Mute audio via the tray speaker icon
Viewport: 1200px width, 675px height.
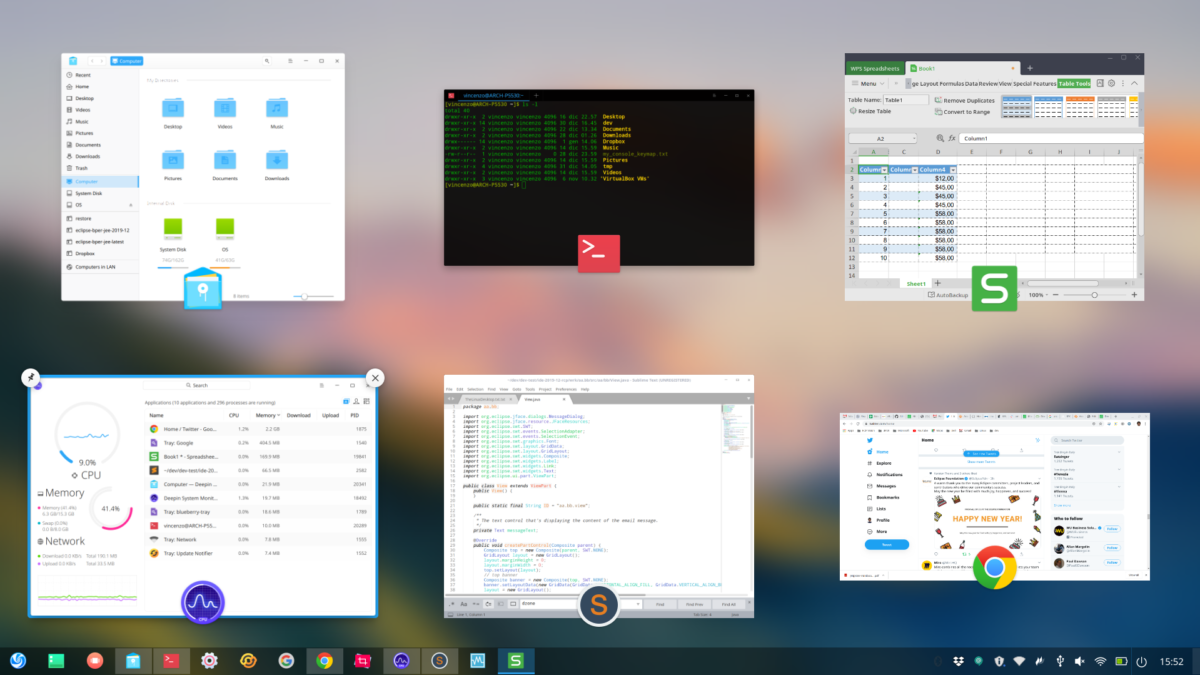tap(1081, 660)
